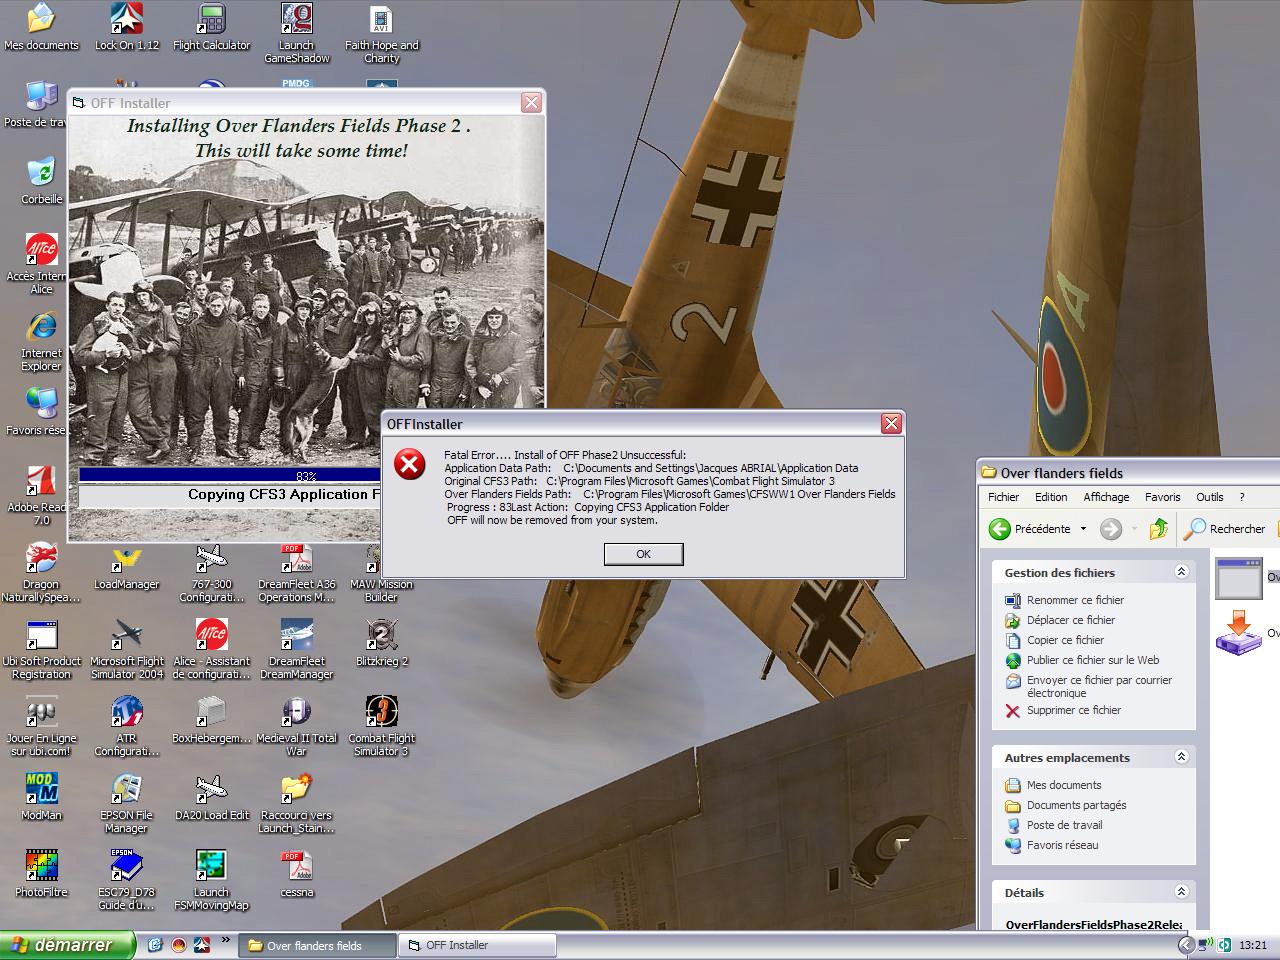Screen dimensions: 1280x960
Task: Click the installer progress bar at 83%
Action: click(306, 476)
